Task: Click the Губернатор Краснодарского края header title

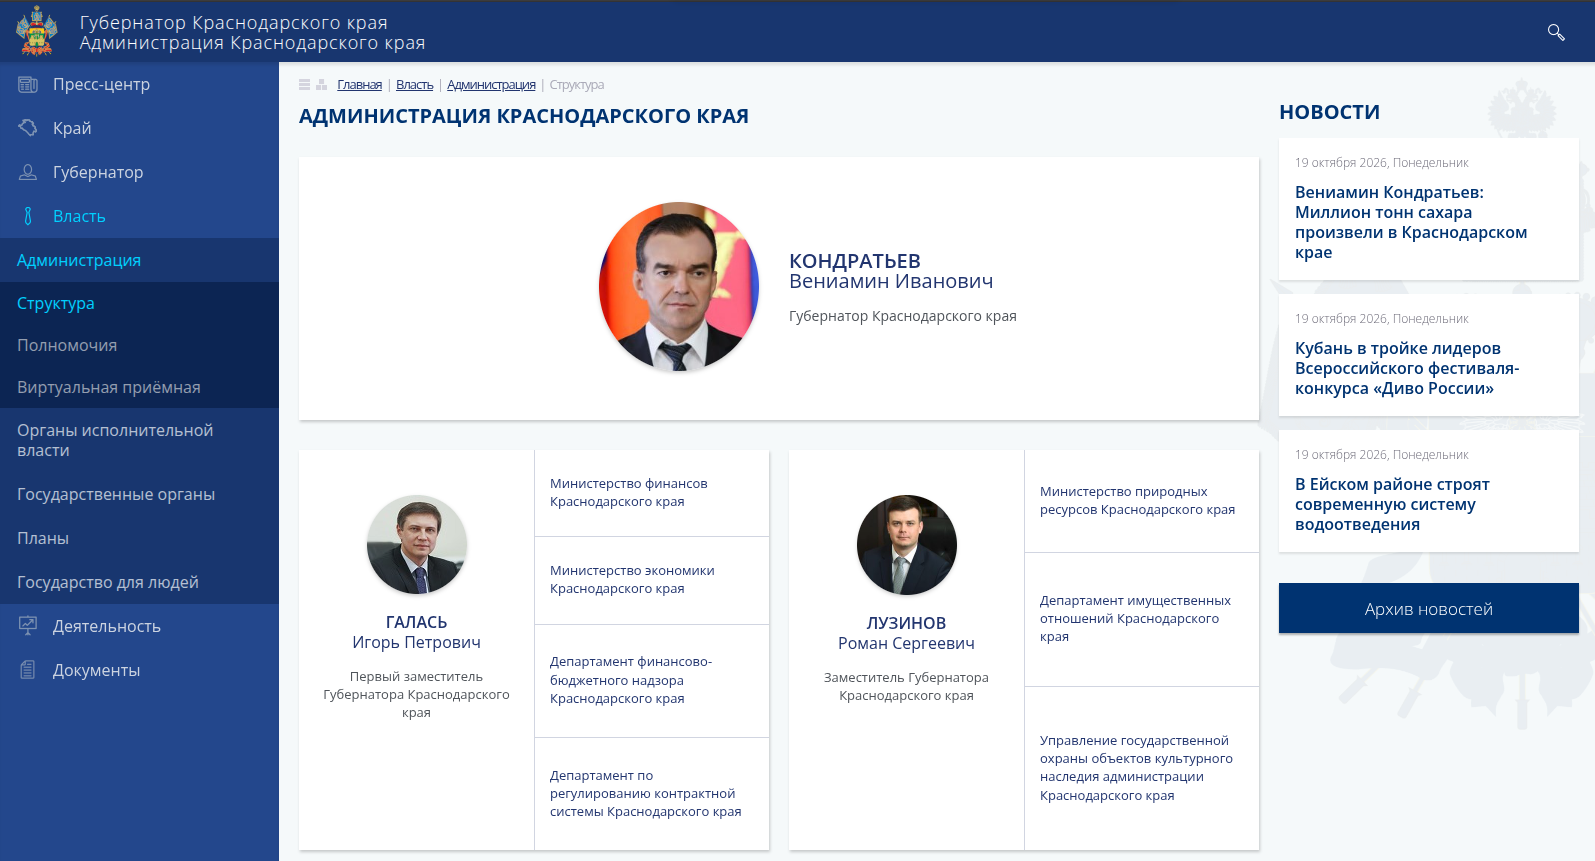Action: tap(233, 22)
